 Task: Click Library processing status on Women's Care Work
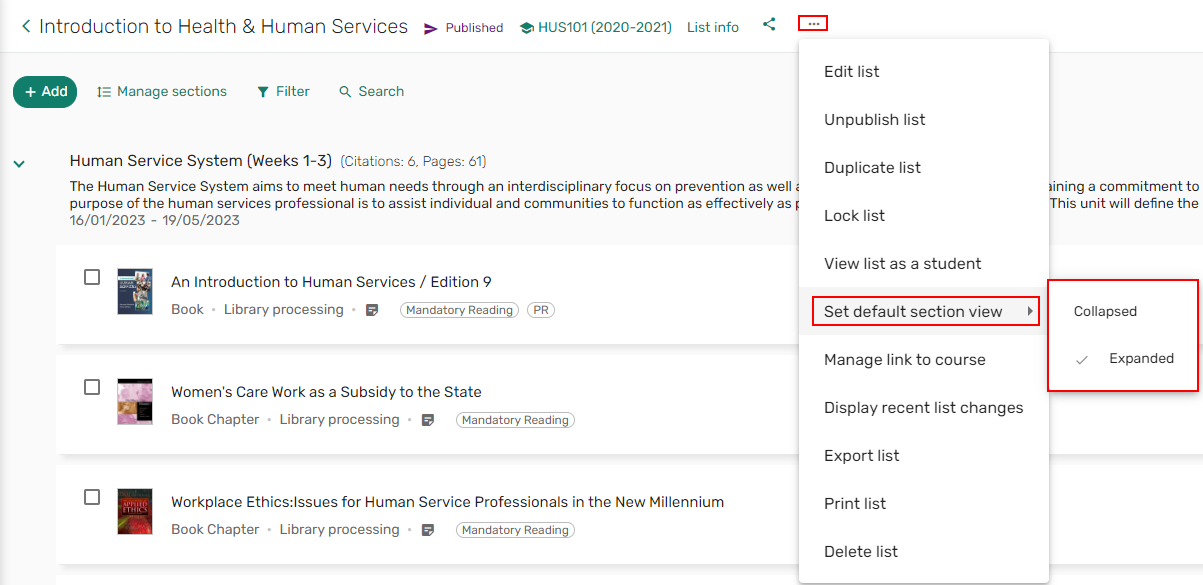pyautogui.click(x=340, y=420)
